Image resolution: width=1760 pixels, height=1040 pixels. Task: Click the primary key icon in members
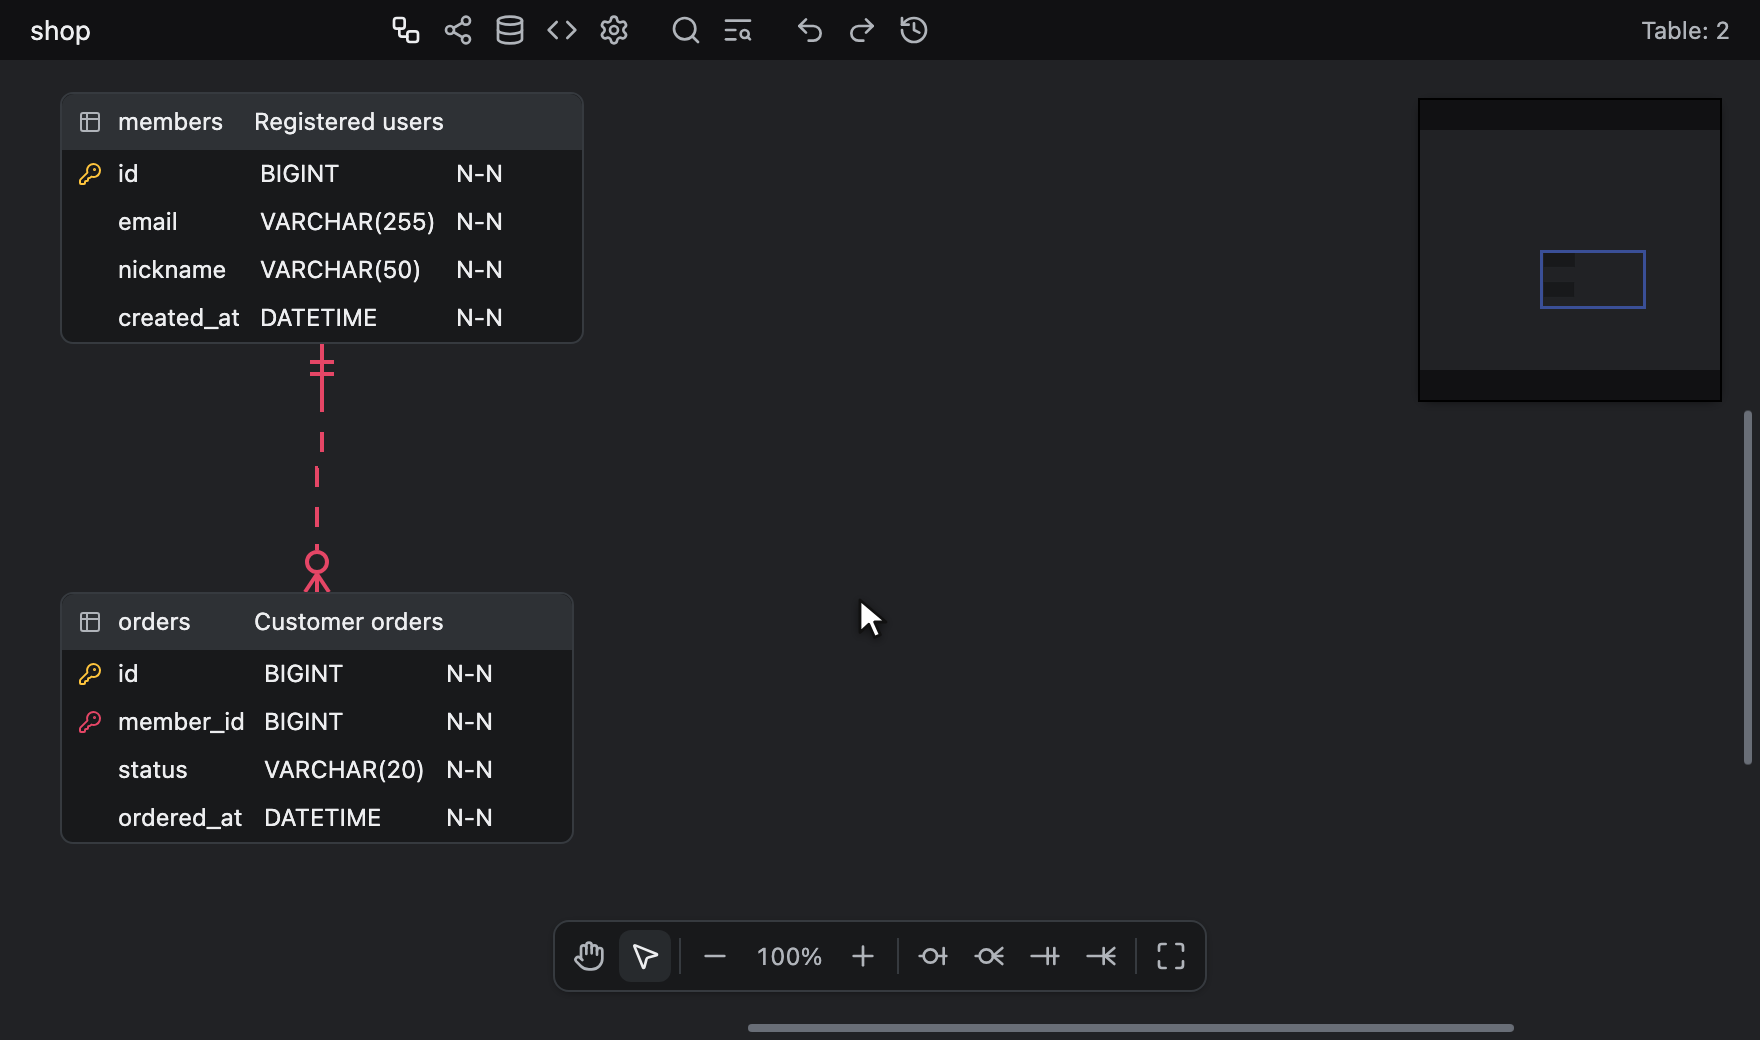click(x=90, y=174)
